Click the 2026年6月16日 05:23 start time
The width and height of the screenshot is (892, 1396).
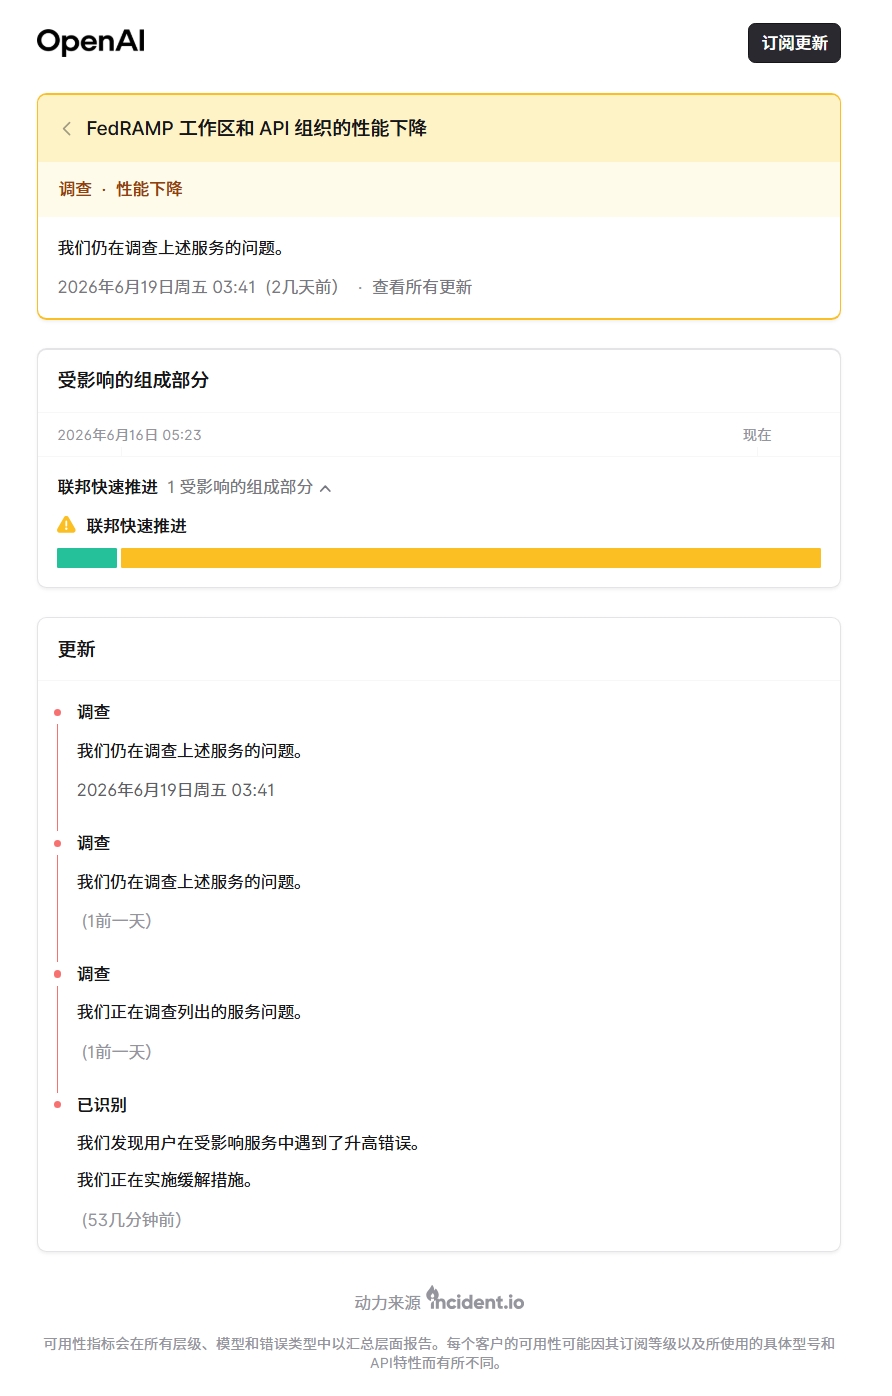click(x=129, y=435)
